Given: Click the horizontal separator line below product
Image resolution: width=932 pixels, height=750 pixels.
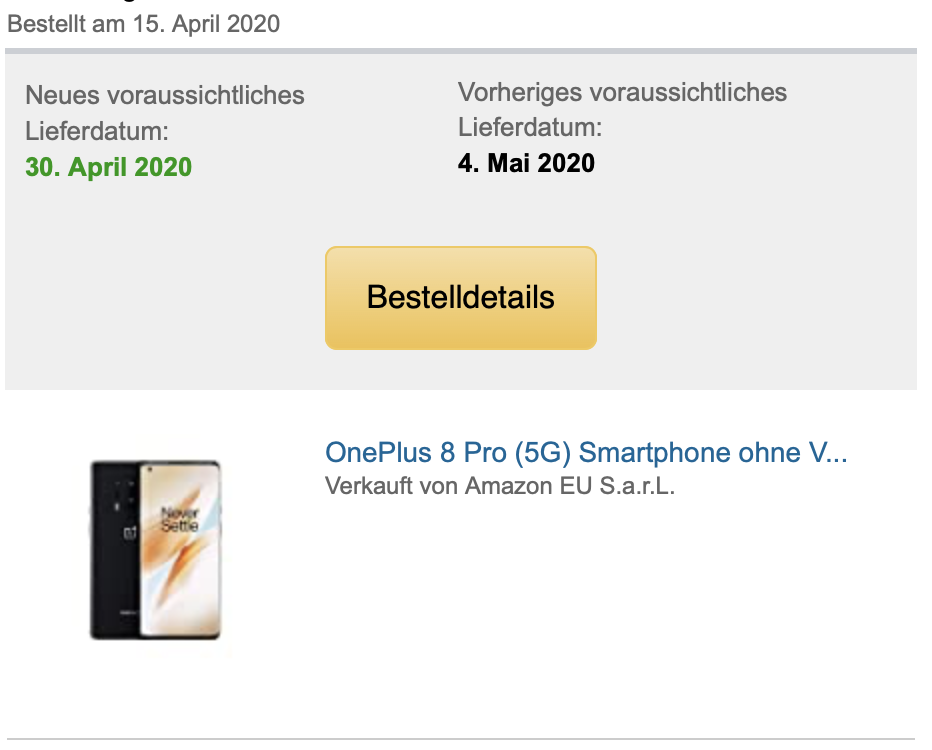Looking at the screenshot, I should [461, 739].
